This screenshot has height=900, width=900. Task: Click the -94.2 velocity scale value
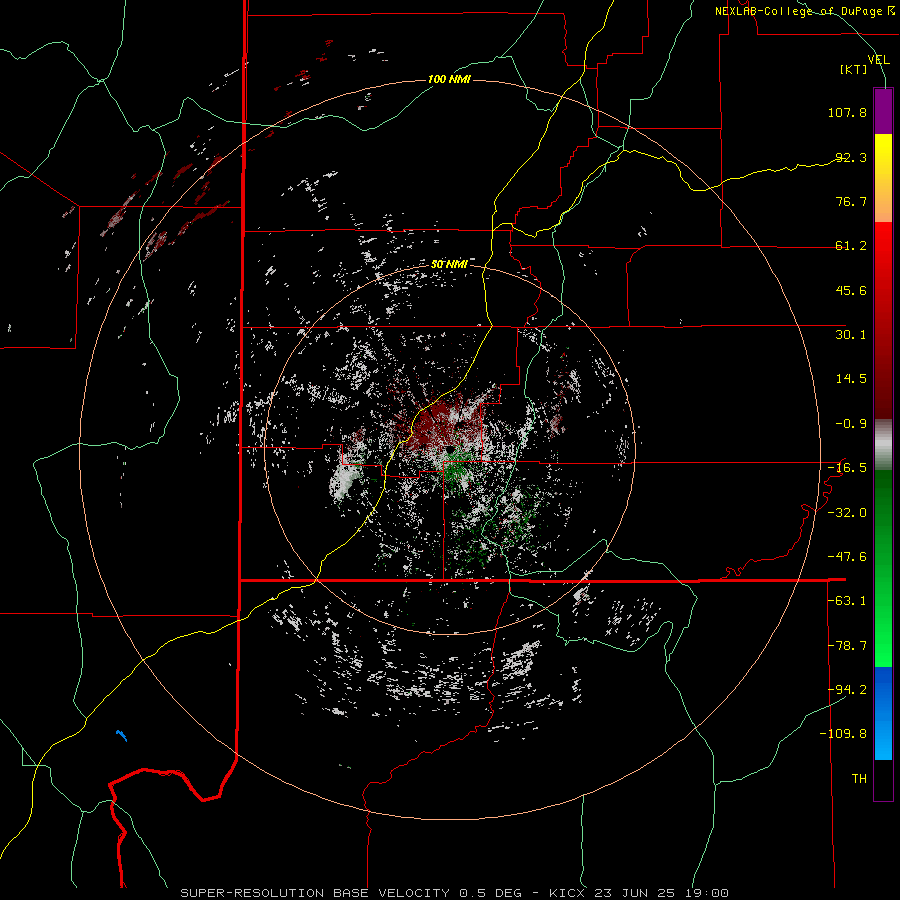pos(847,690)
